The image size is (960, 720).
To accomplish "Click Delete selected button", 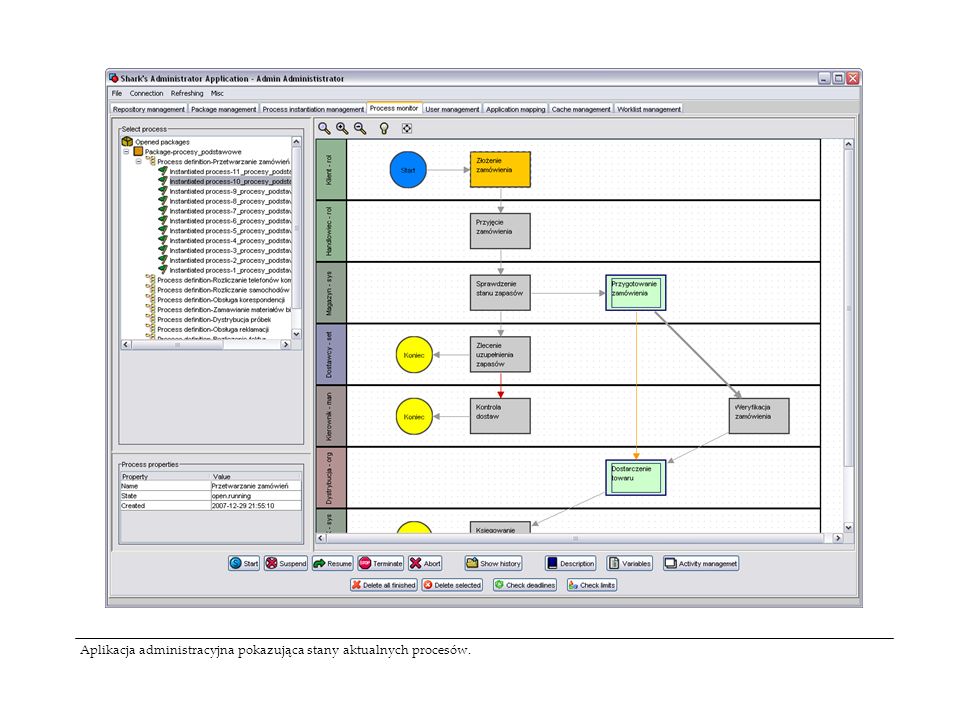I will click(452, 585).
